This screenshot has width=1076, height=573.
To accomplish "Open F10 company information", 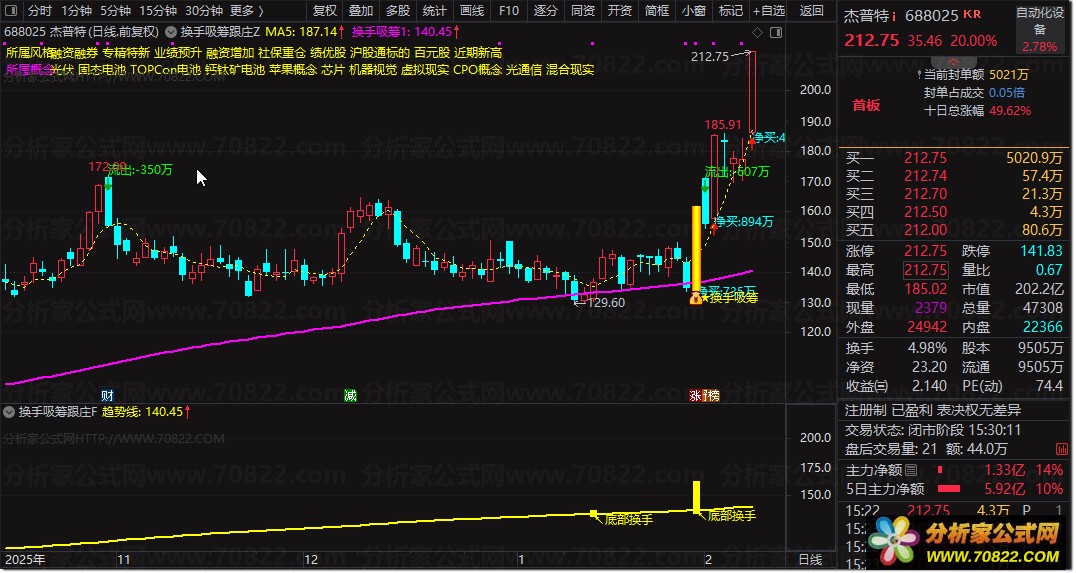I will [x=509, y=10].
